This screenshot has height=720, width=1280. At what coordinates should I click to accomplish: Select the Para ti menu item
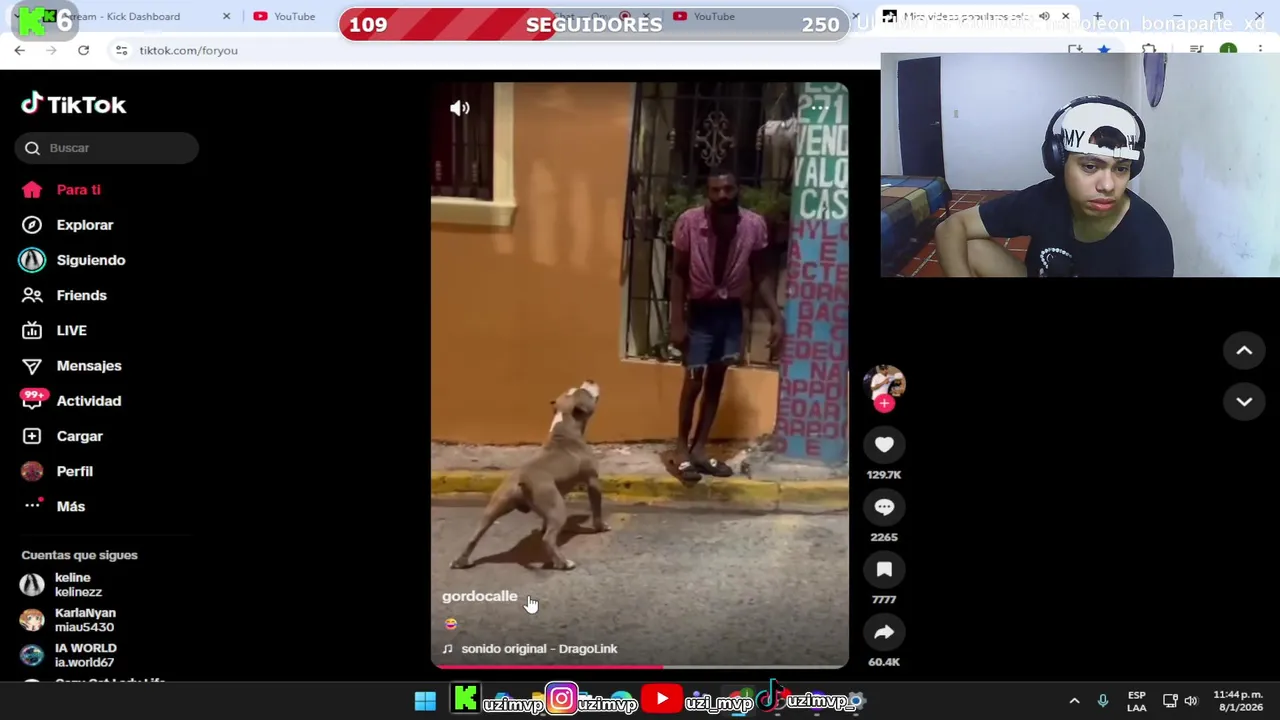[x=79, y=190]
